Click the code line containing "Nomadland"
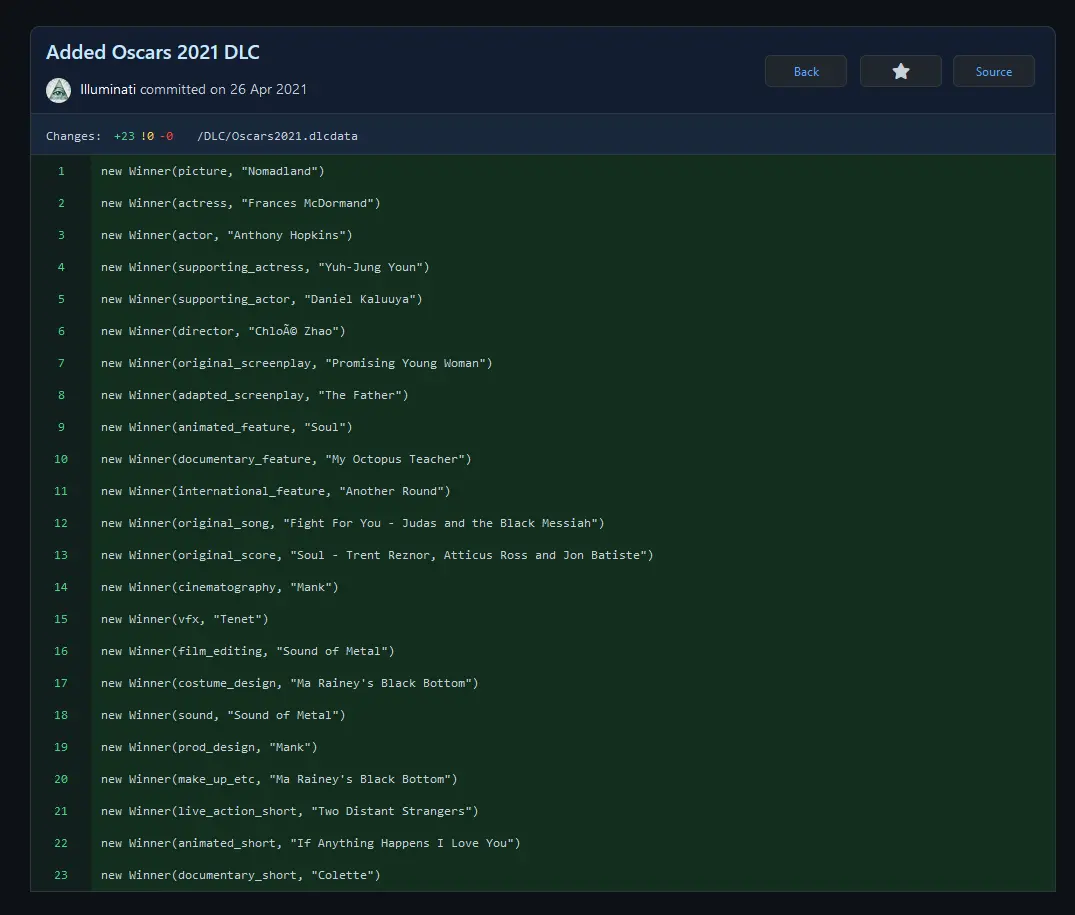The width and height of the screenshot is (1075, 915). 213,171
